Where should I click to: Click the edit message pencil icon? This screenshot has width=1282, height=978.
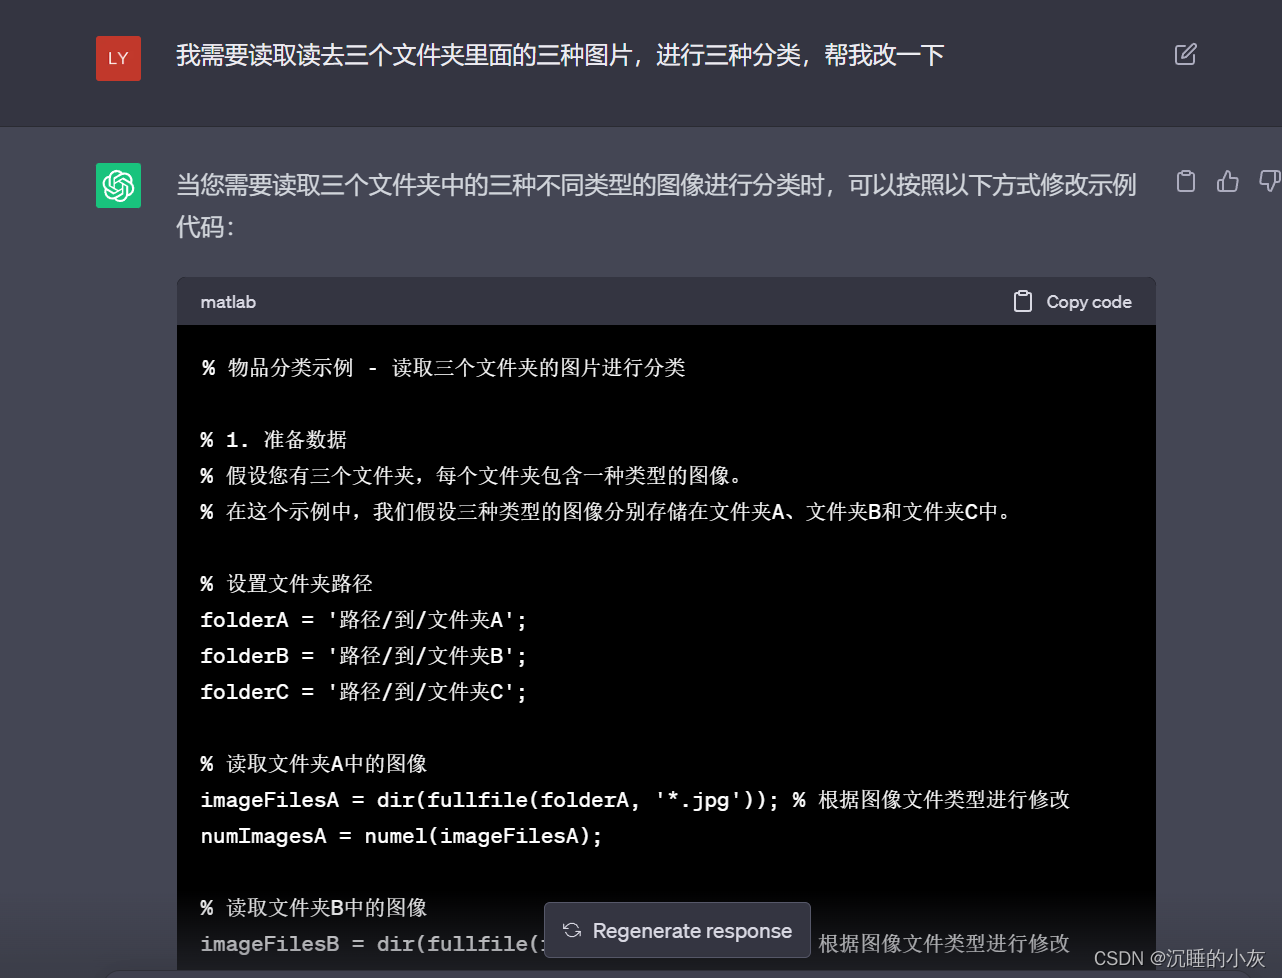tap(1185, 54)
